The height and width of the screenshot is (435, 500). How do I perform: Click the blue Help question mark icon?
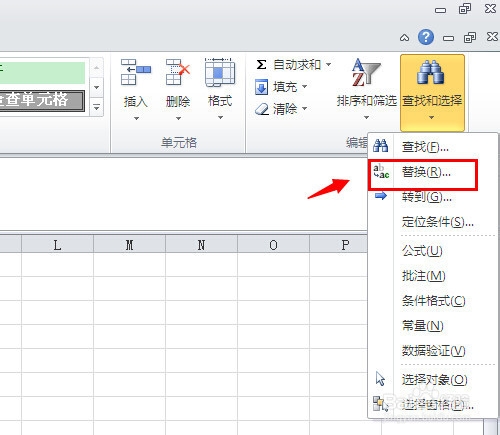[426, 37]
